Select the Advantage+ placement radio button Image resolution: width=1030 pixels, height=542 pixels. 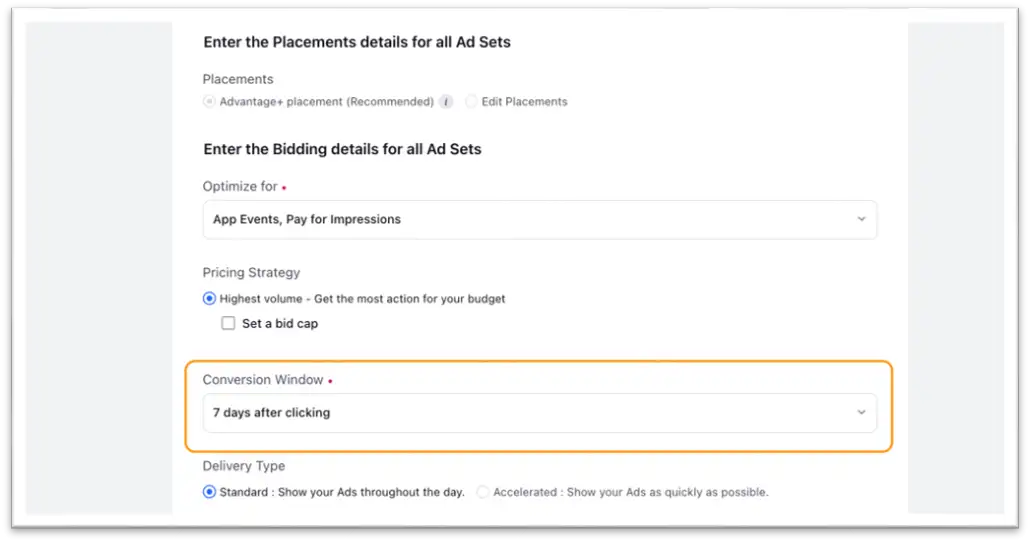point(209,101)
